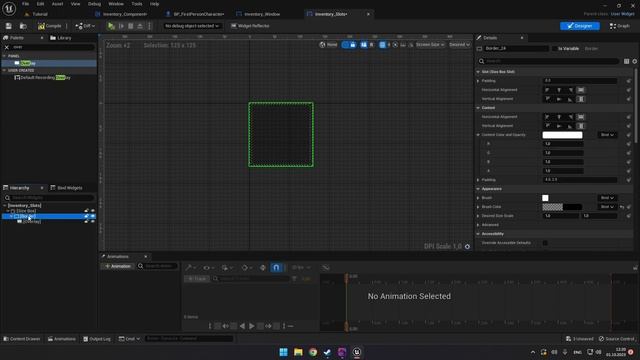Expand the Slot Padding property

pos(478,81)
